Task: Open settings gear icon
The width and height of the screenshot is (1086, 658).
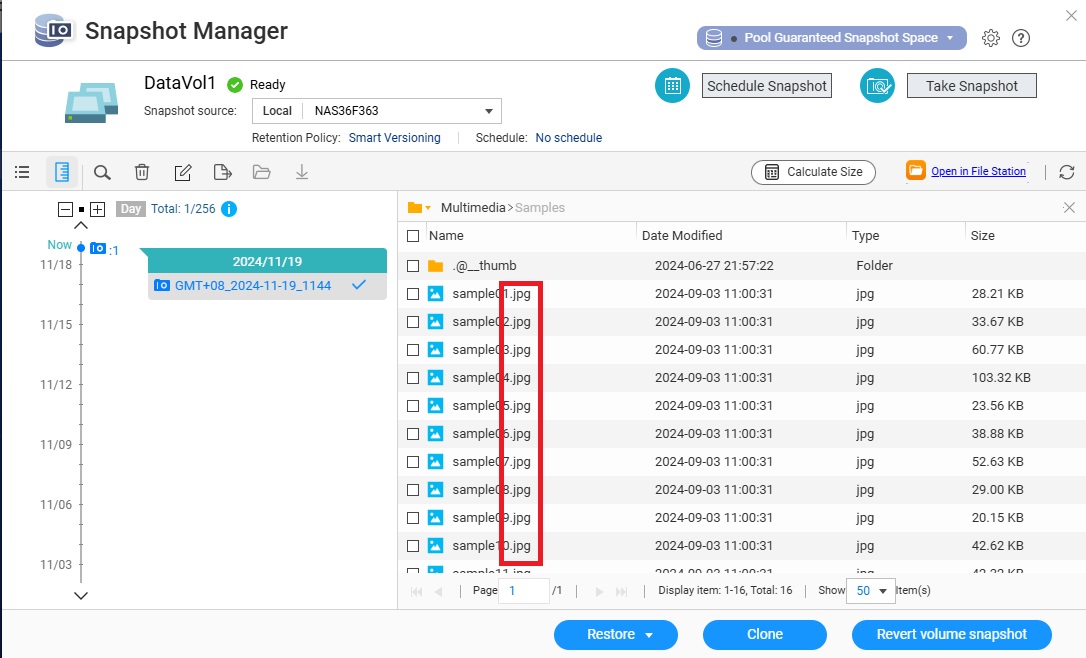Action: (x=991, y=38)
